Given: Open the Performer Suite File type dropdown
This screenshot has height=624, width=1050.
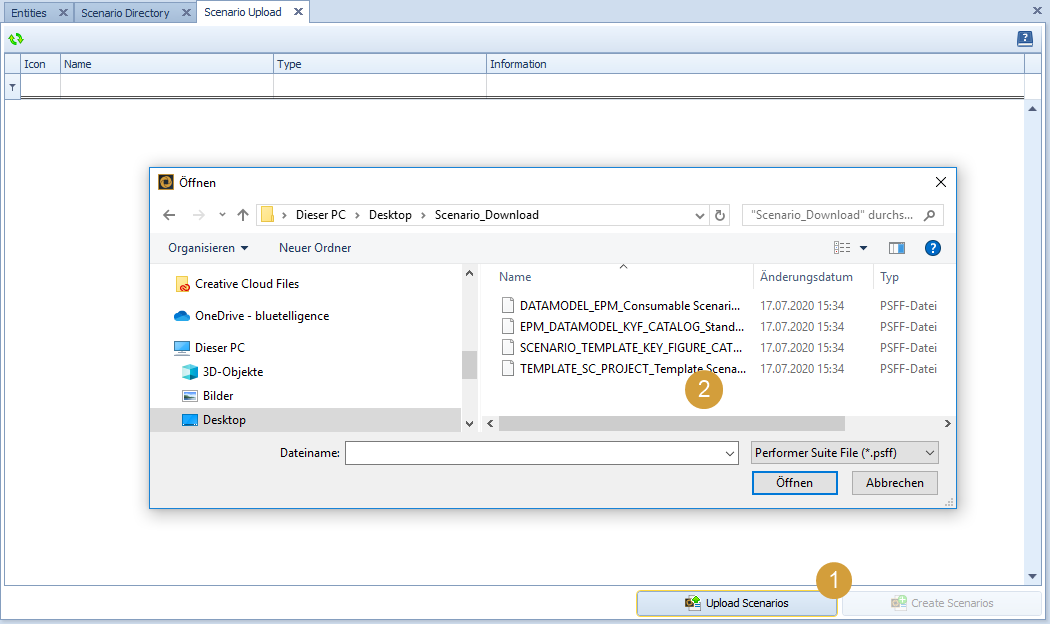Looking at the screenshot, I should [x=844, y=452].
